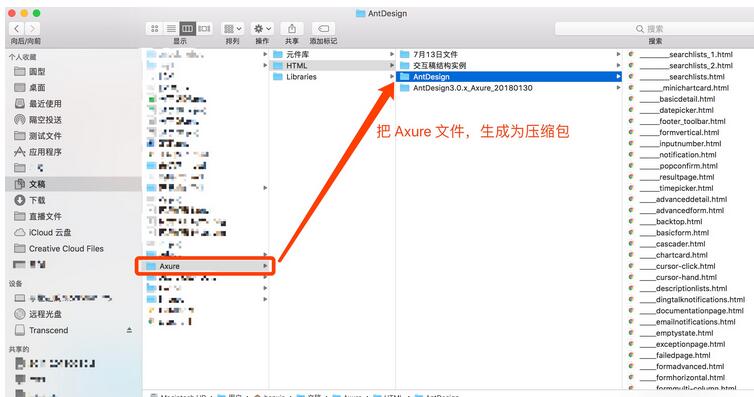Switch to list view

click(171, 29)
